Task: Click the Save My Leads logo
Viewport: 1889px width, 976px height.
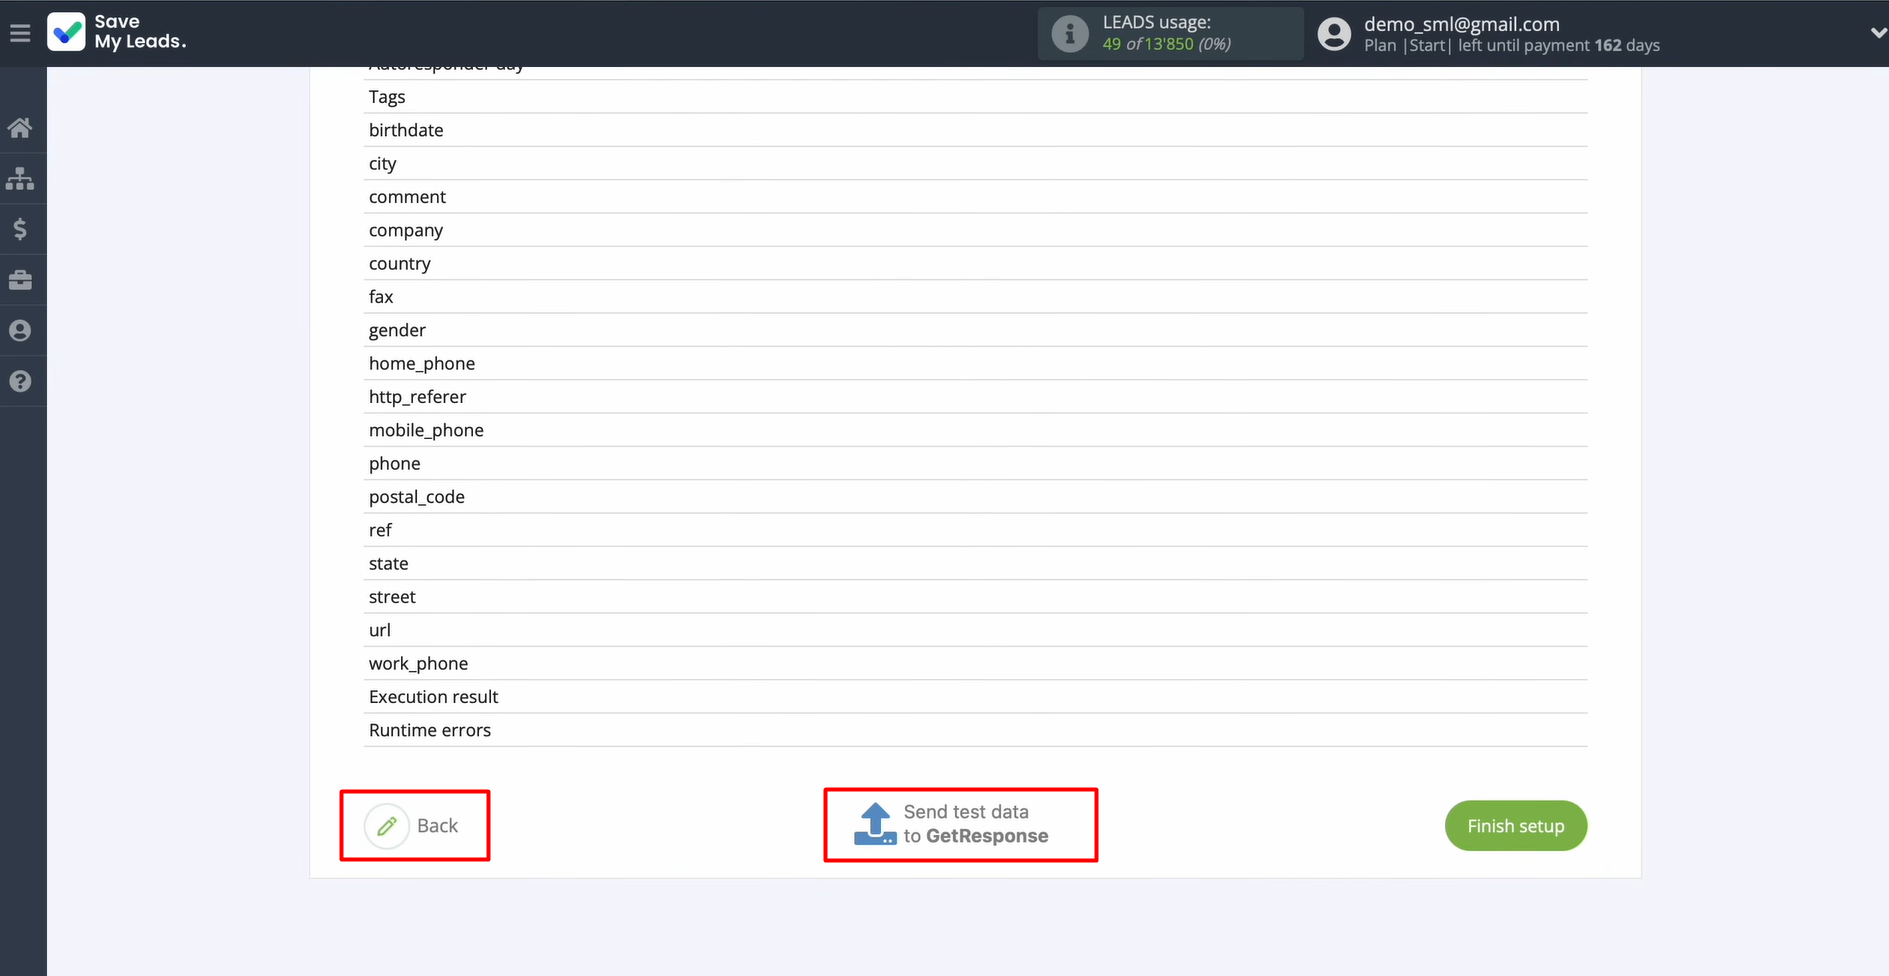Action: (115, 32)
